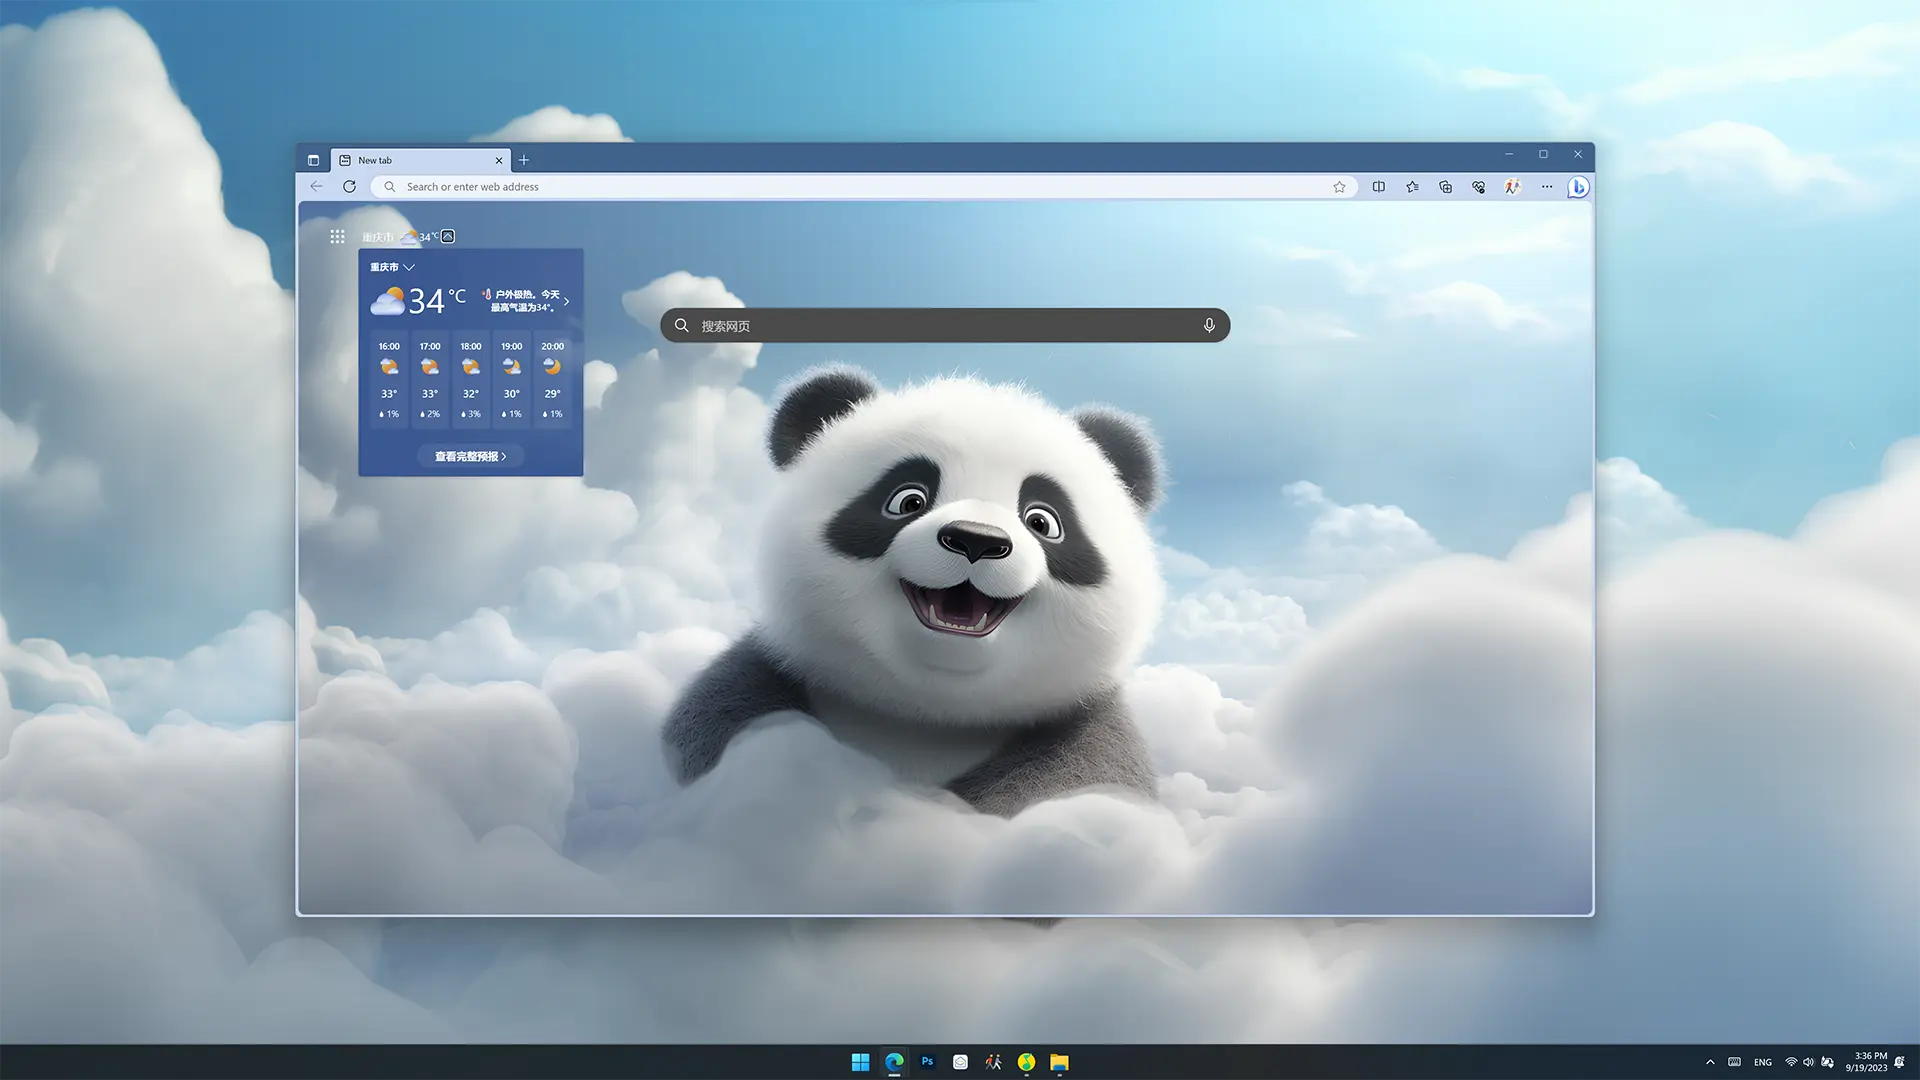Viewport: 1920px width, 1080px height.
Task: Click the voice search microphone icon
Action: (1209, 326)
